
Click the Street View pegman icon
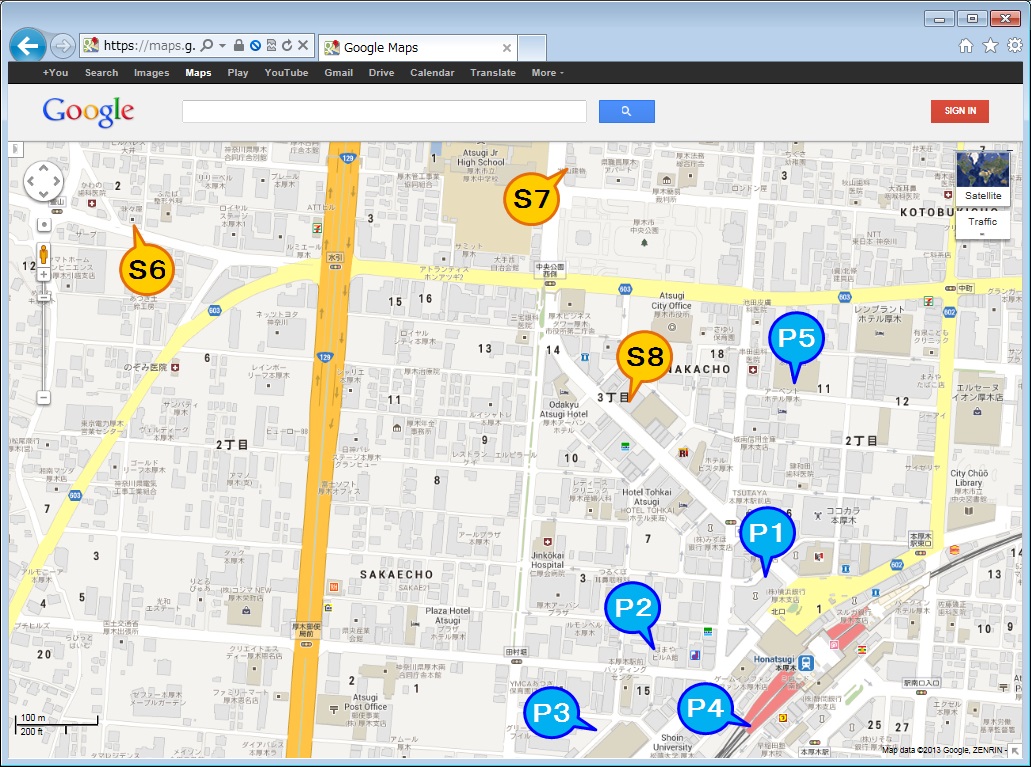pyautogui.click(x=43, y=254)
